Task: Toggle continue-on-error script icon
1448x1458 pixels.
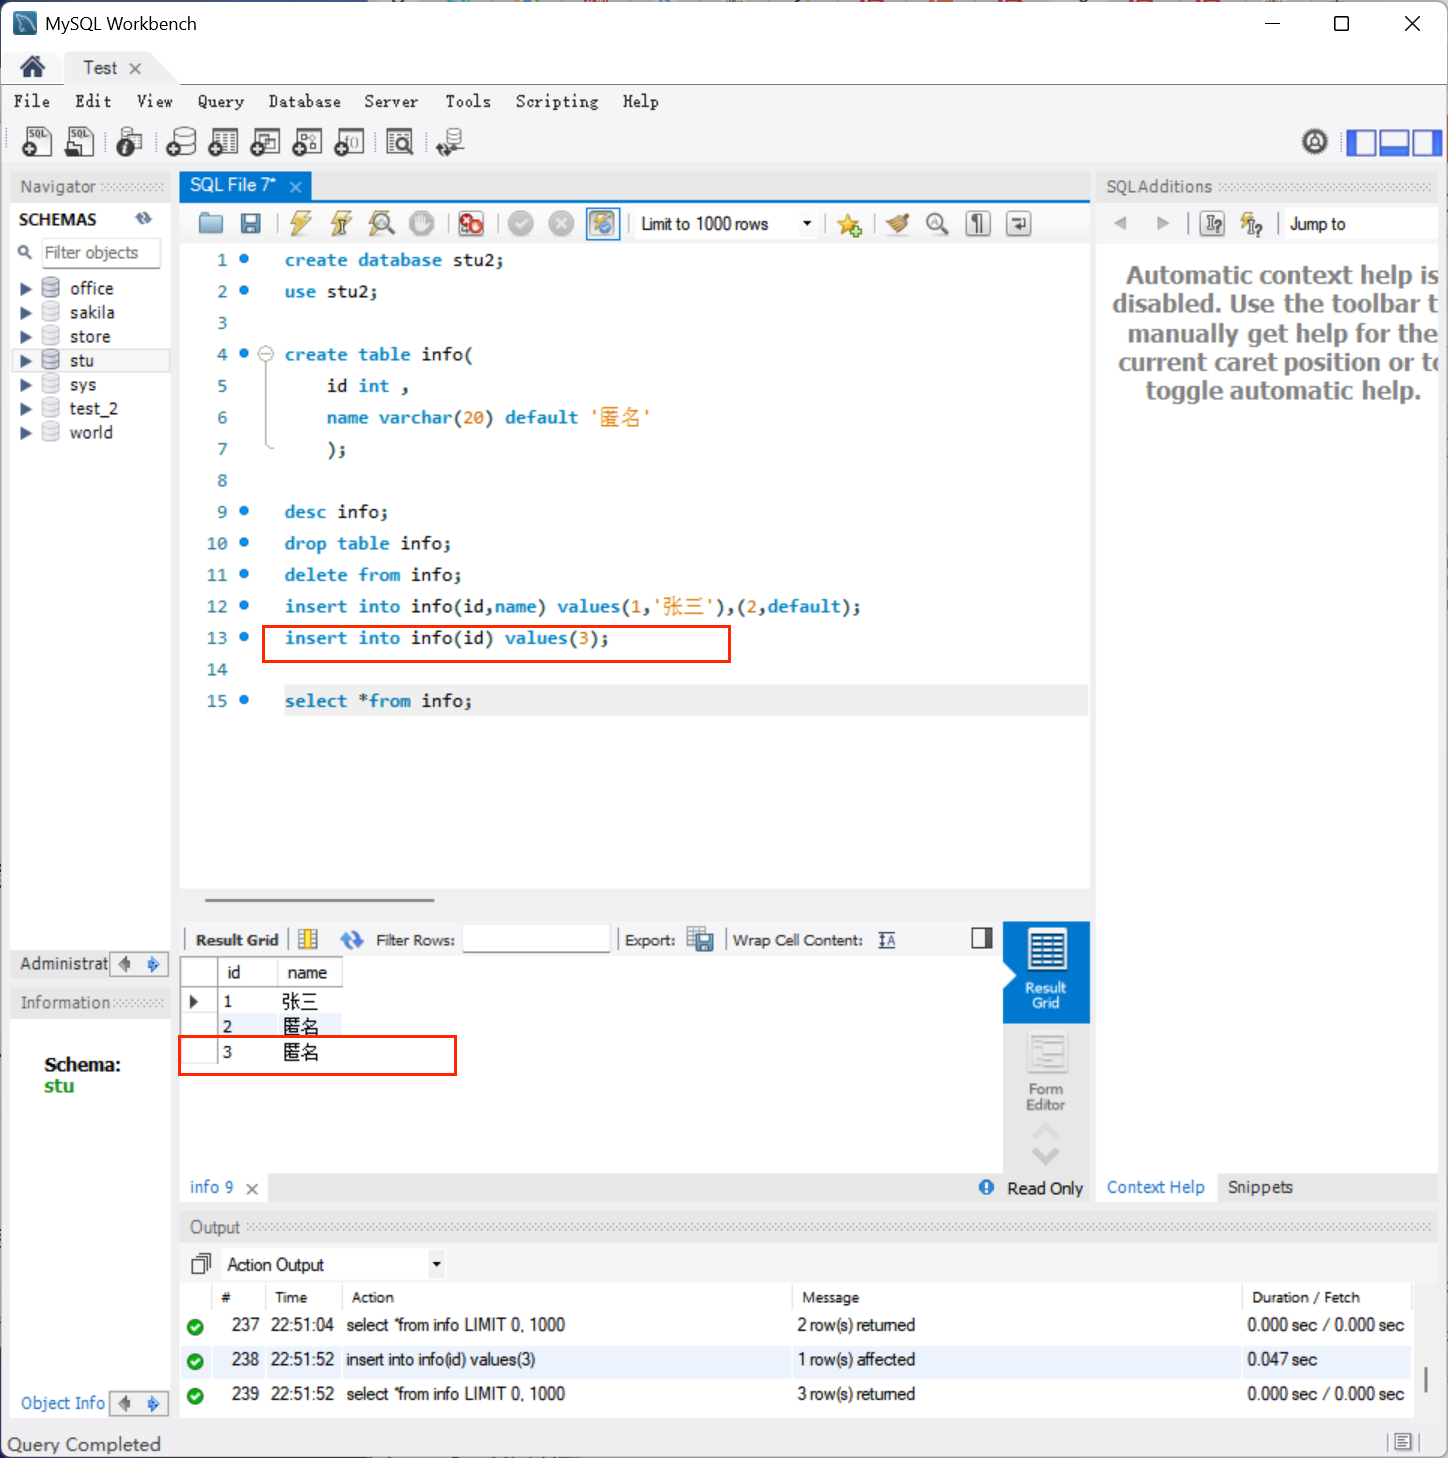Action: 471,224
